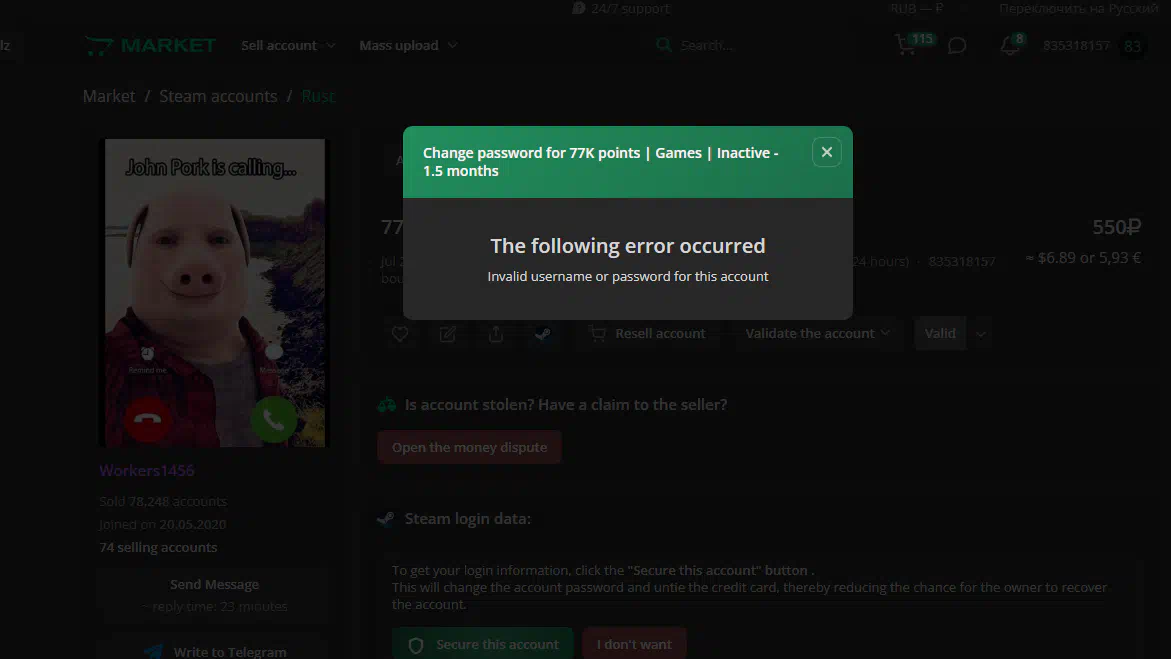Click the Resell account button
Image resolution: width=1171 pixels, height=659 pixels.
pos(647,333)
